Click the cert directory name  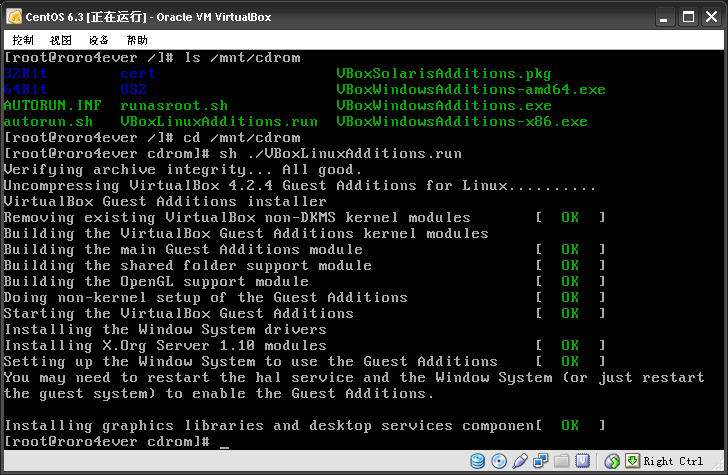click(x=138, y=73)
